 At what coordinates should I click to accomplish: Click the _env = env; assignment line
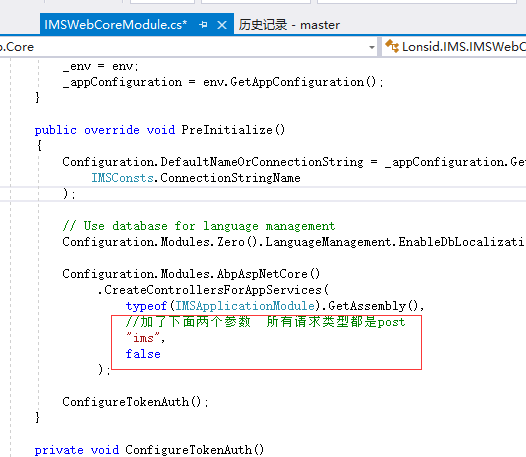point(101,66)
